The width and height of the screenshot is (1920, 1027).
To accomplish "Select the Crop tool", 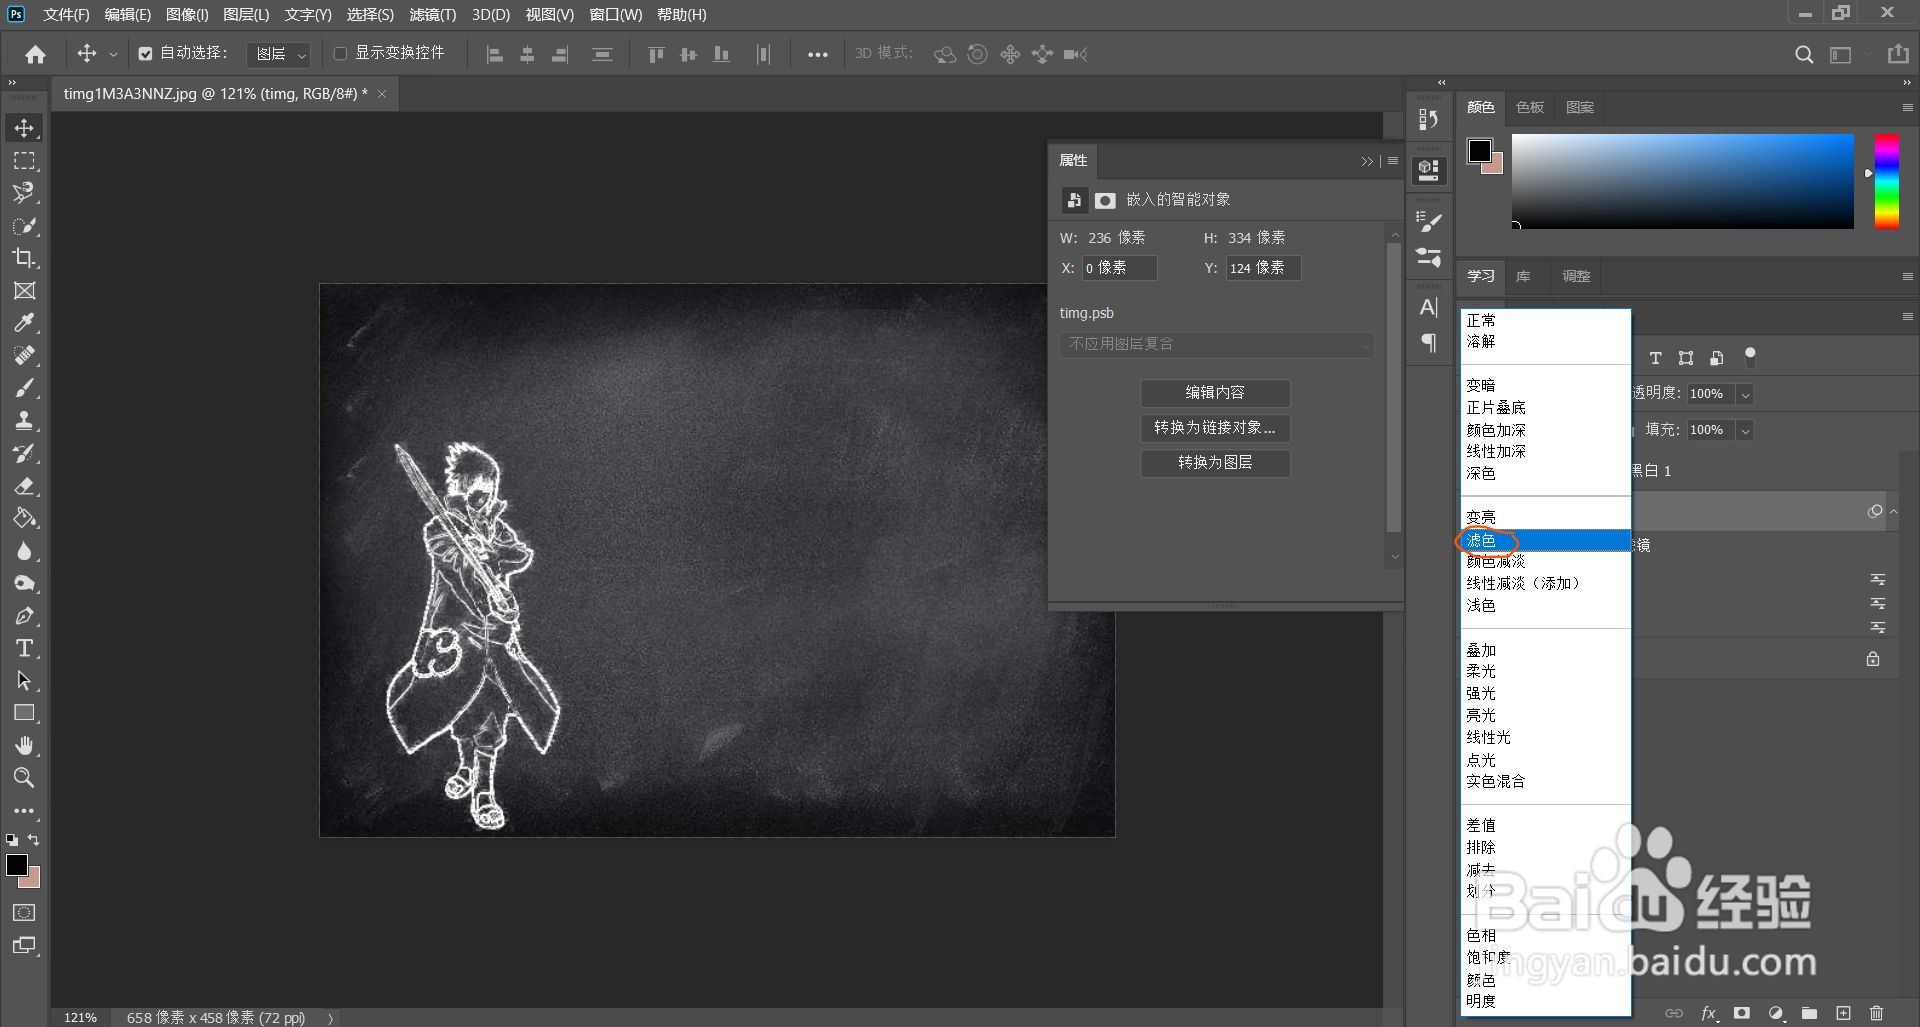I will point(24,258).
